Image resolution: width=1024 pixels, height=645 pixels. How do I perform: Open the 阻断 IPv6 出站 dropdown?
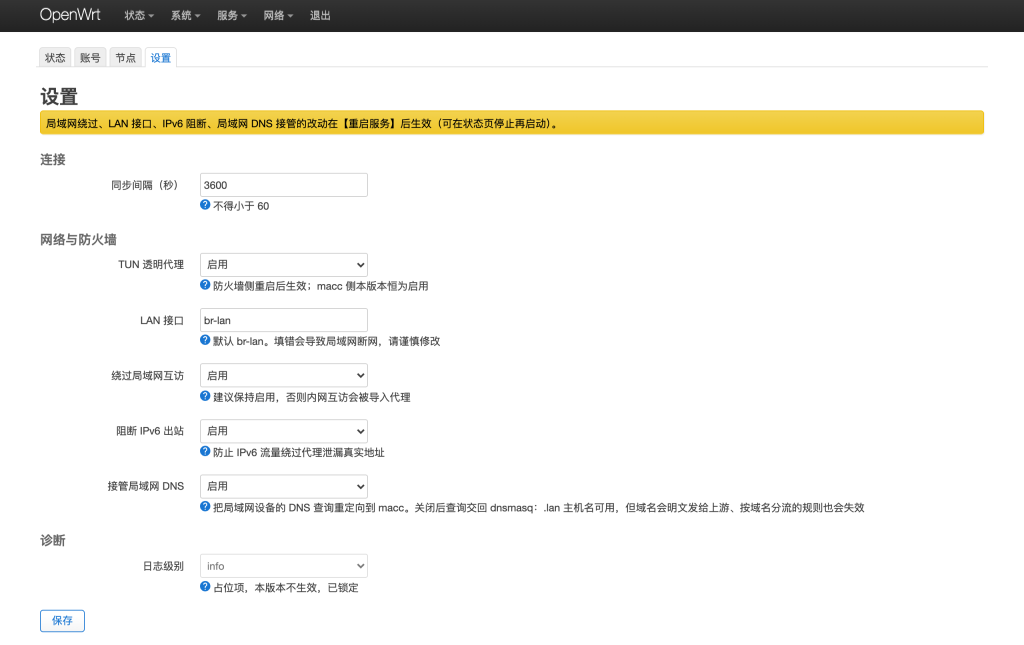pos(283,432)
